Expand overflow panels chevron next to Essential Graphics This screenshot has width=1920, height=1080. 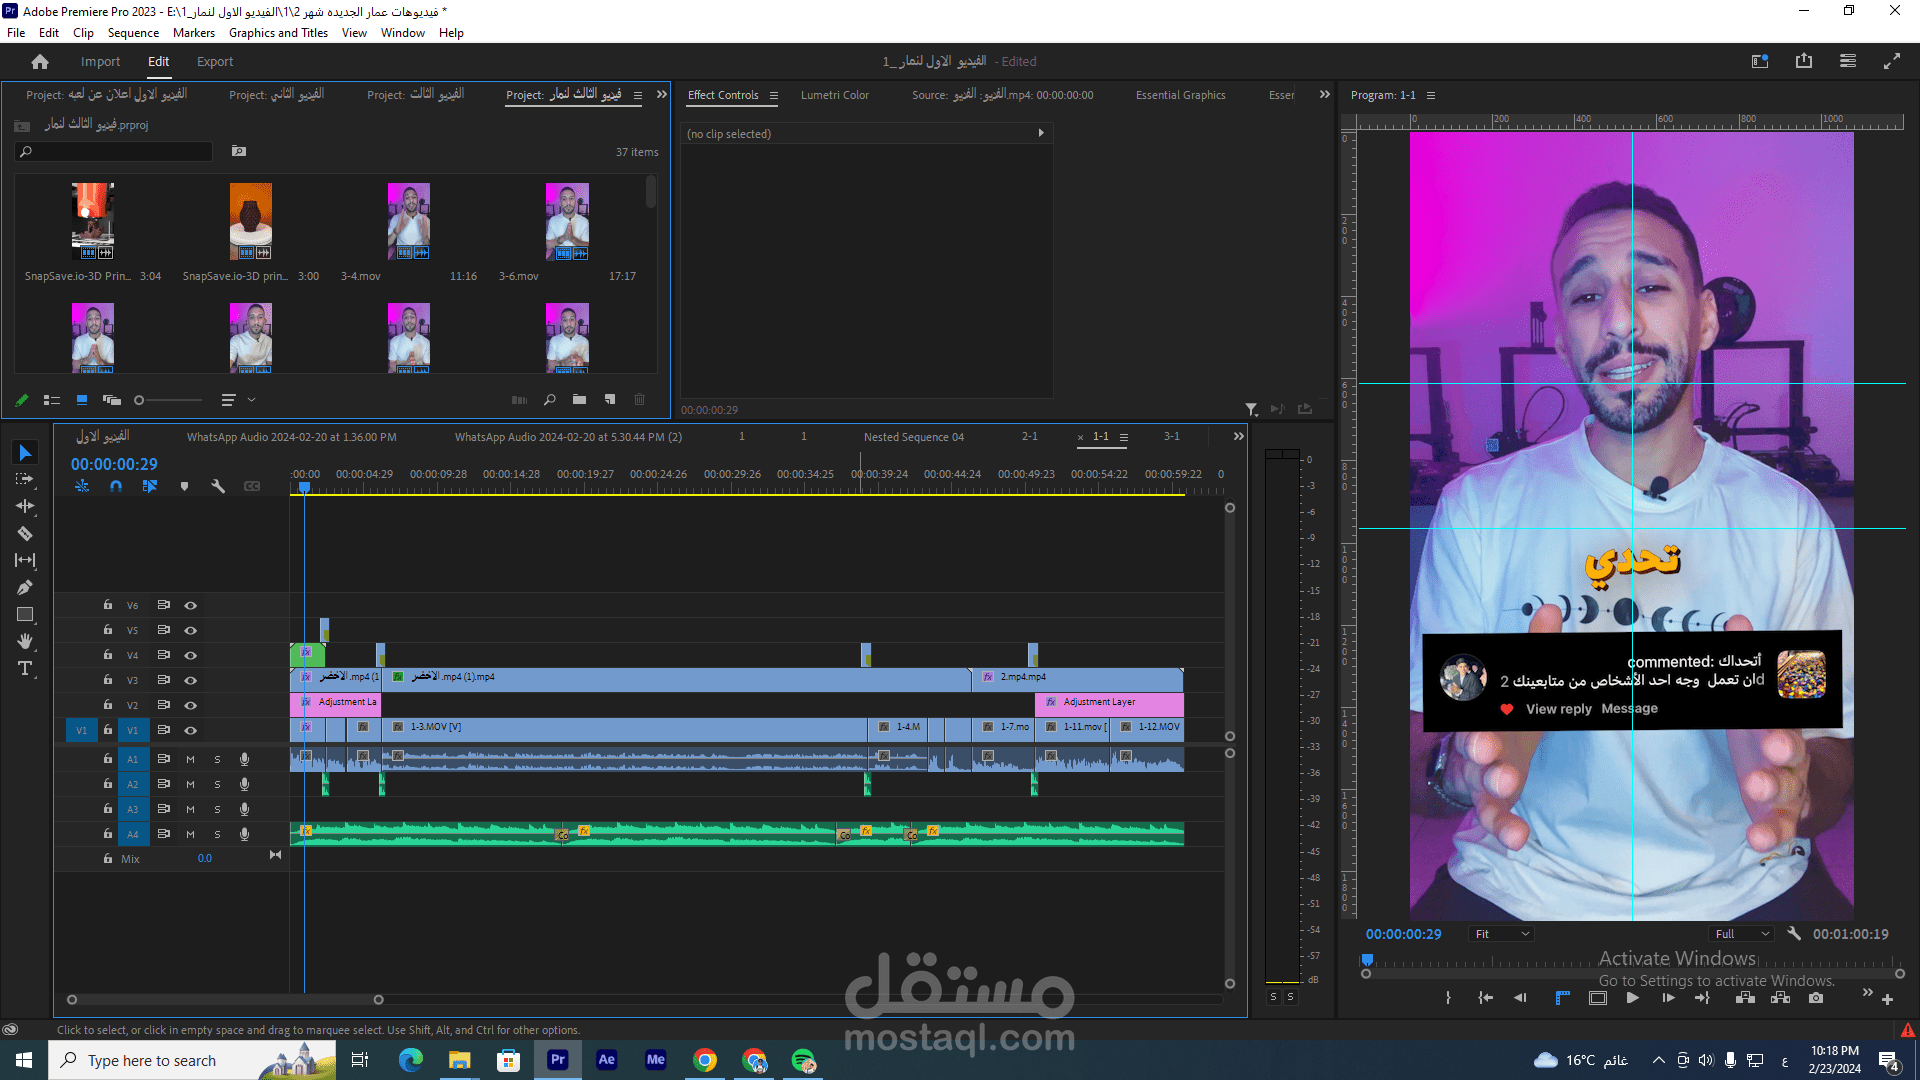[x=1325, y=95]
